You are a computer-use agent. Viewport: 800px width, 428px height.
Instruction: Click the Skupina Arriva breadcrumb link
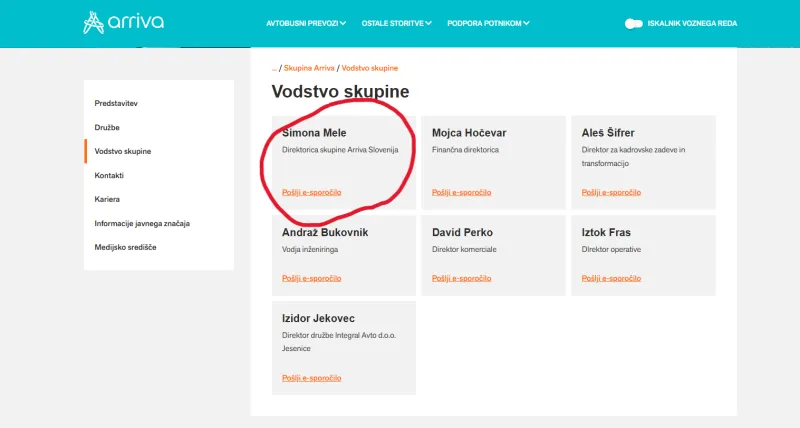coord(309,68)
